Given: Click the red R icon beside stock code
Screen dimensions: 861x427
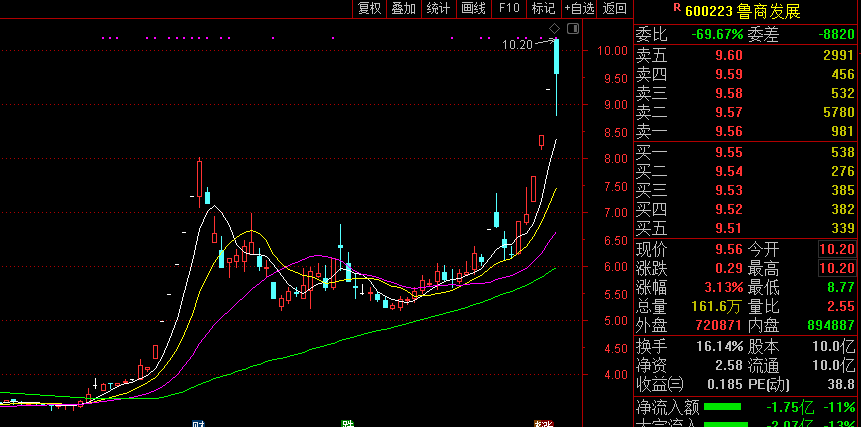Looking at the screenshot, I should pos(677,9).
